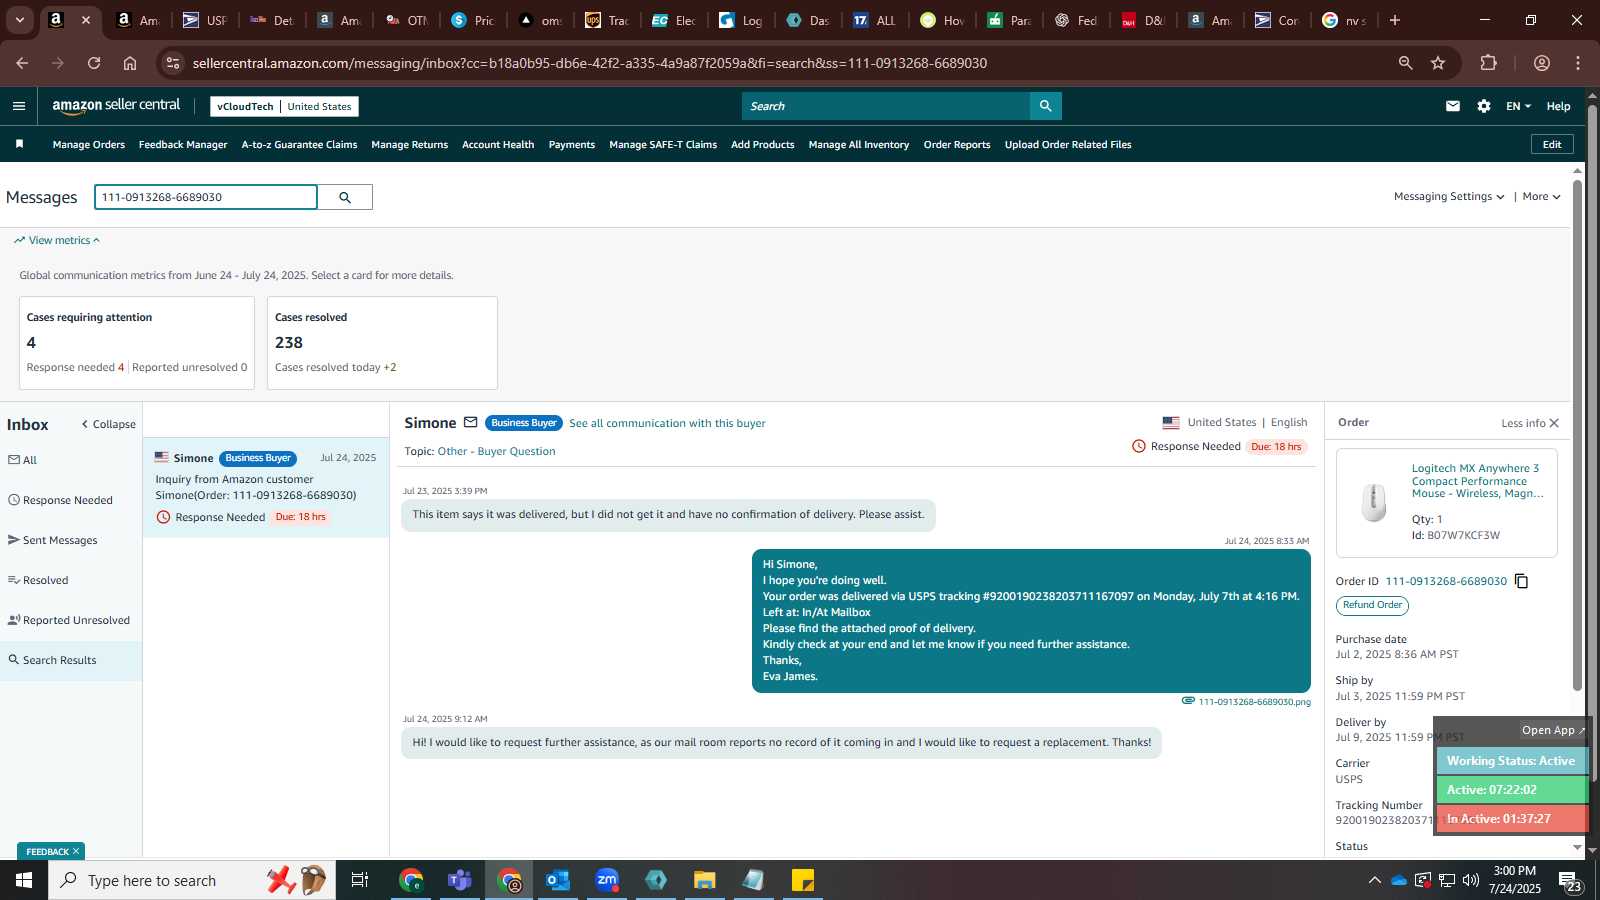This screenshot has height=900, width=1600.
Task: Reload the page using the browser refresh icon
Action: (x=94, y=63)
